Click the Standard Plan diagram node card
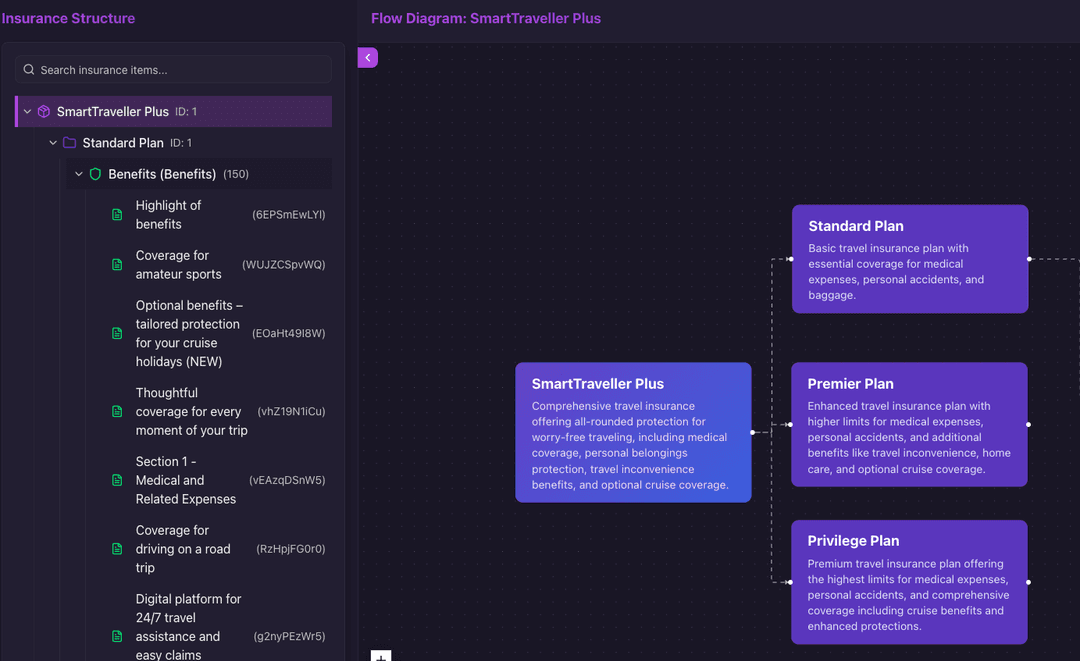 click(x=909, y=259)
